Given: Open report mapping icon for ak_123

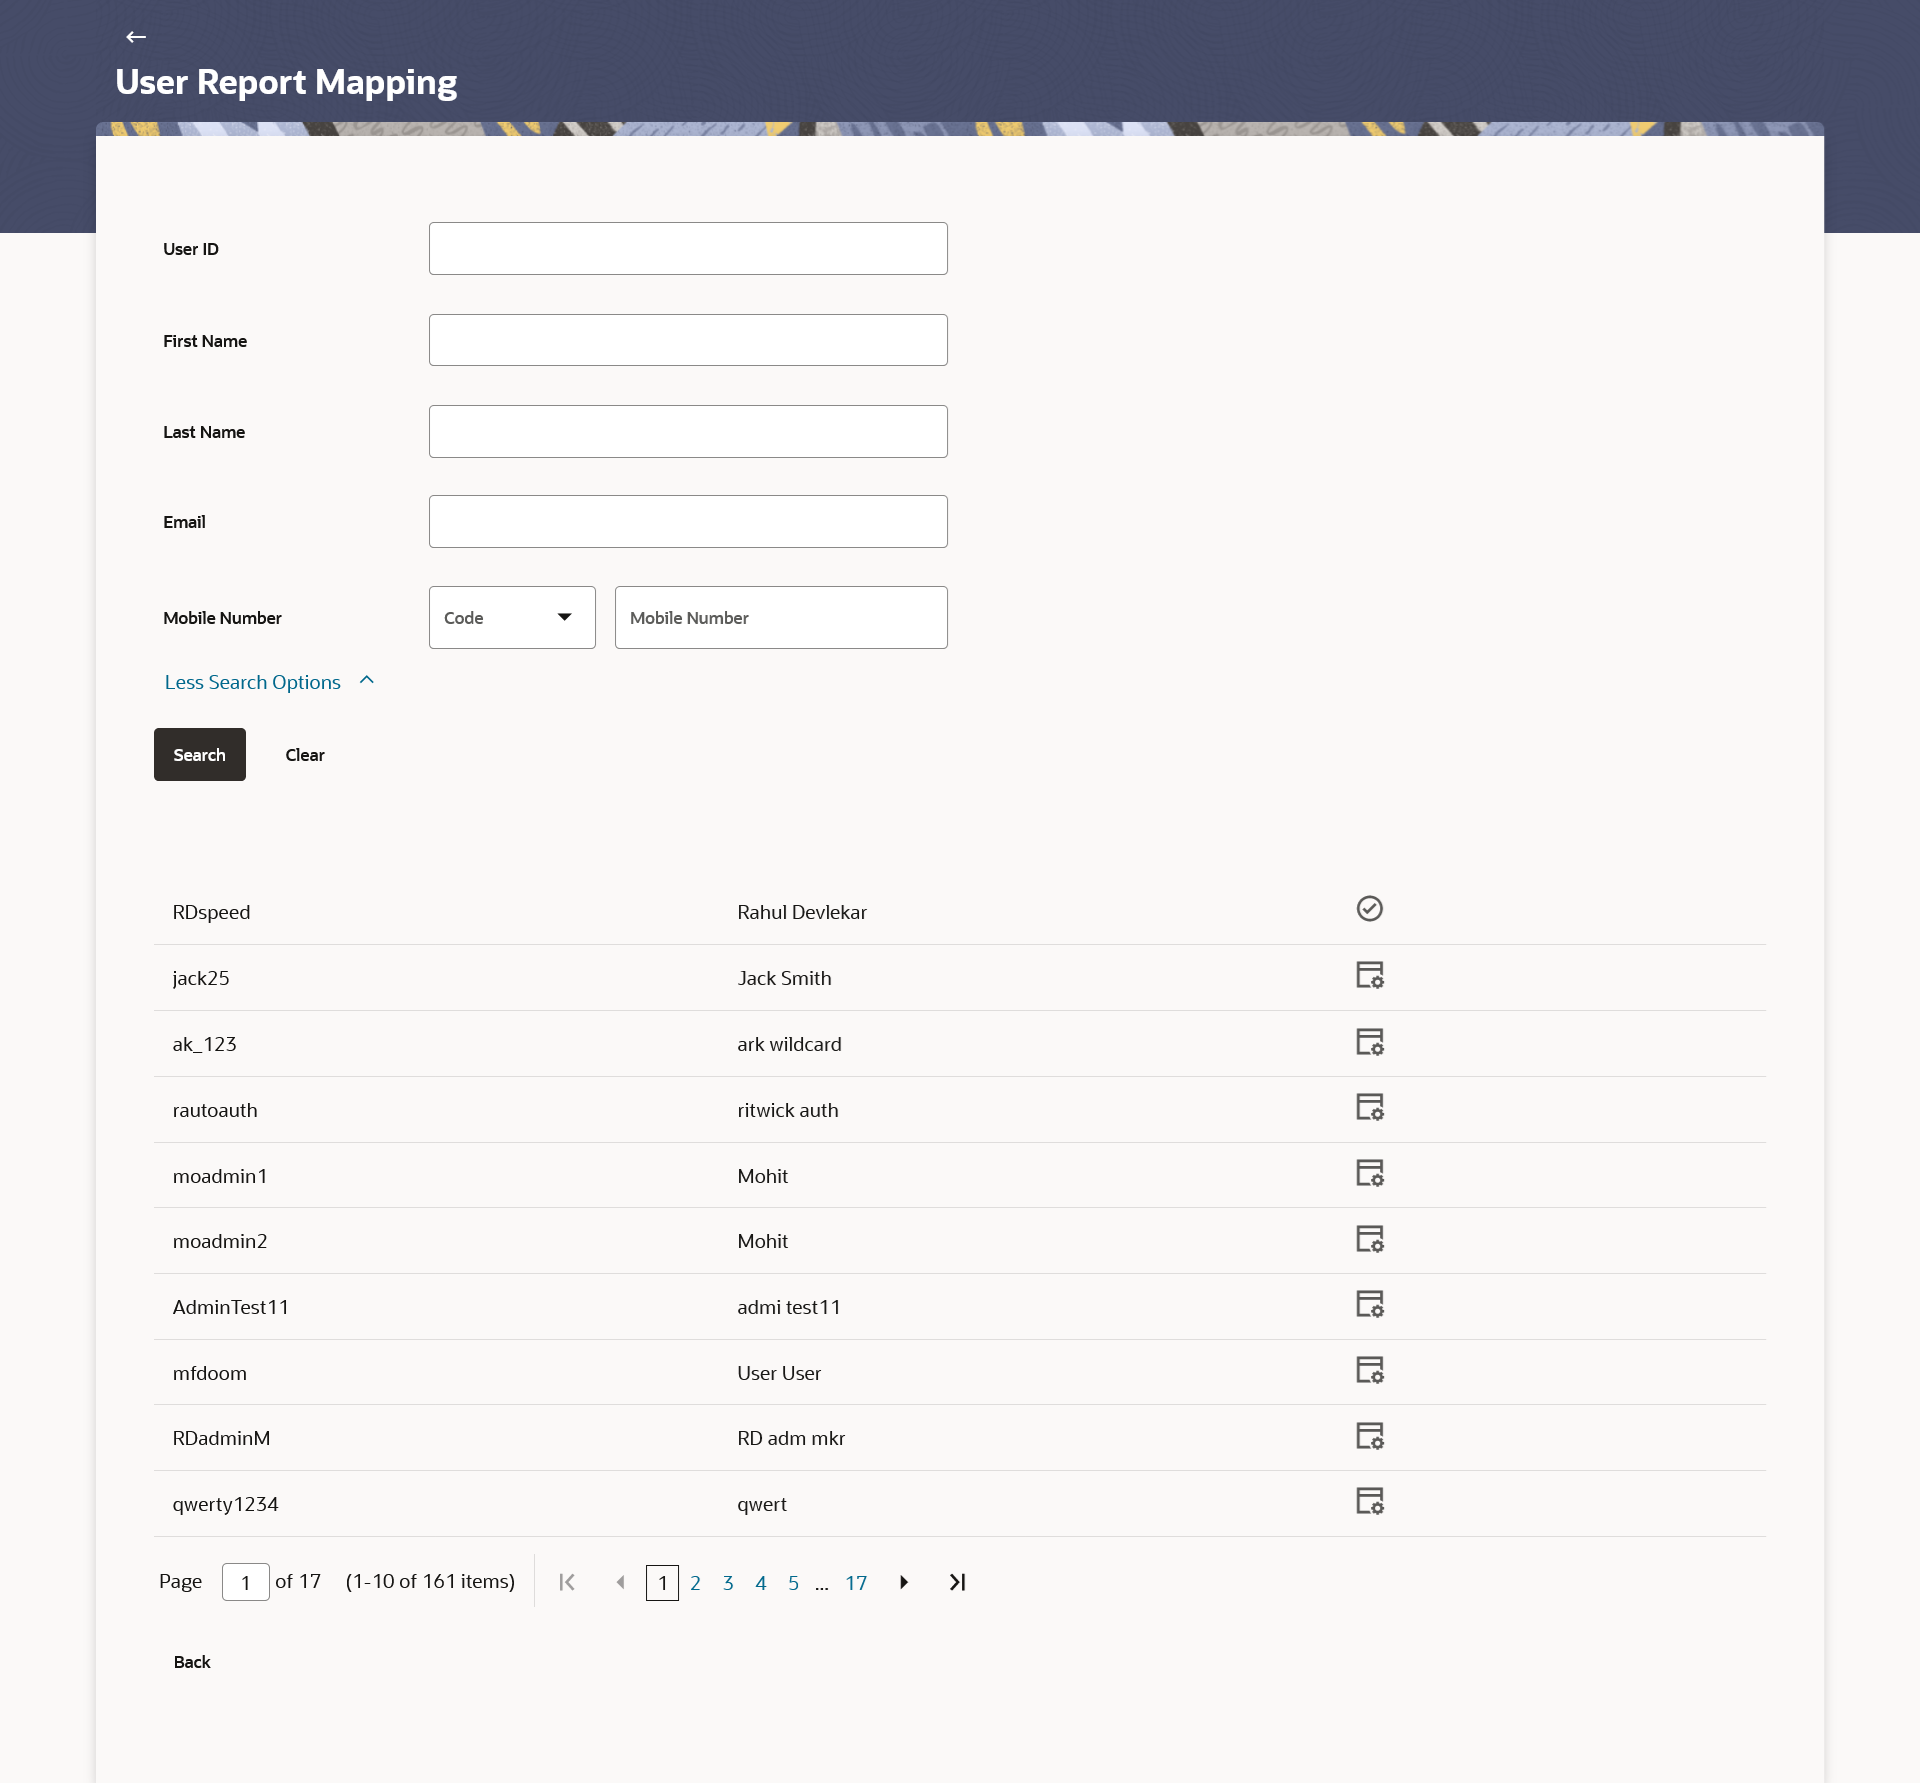Looking at the screenshot, I should tap(1369, 1042).
